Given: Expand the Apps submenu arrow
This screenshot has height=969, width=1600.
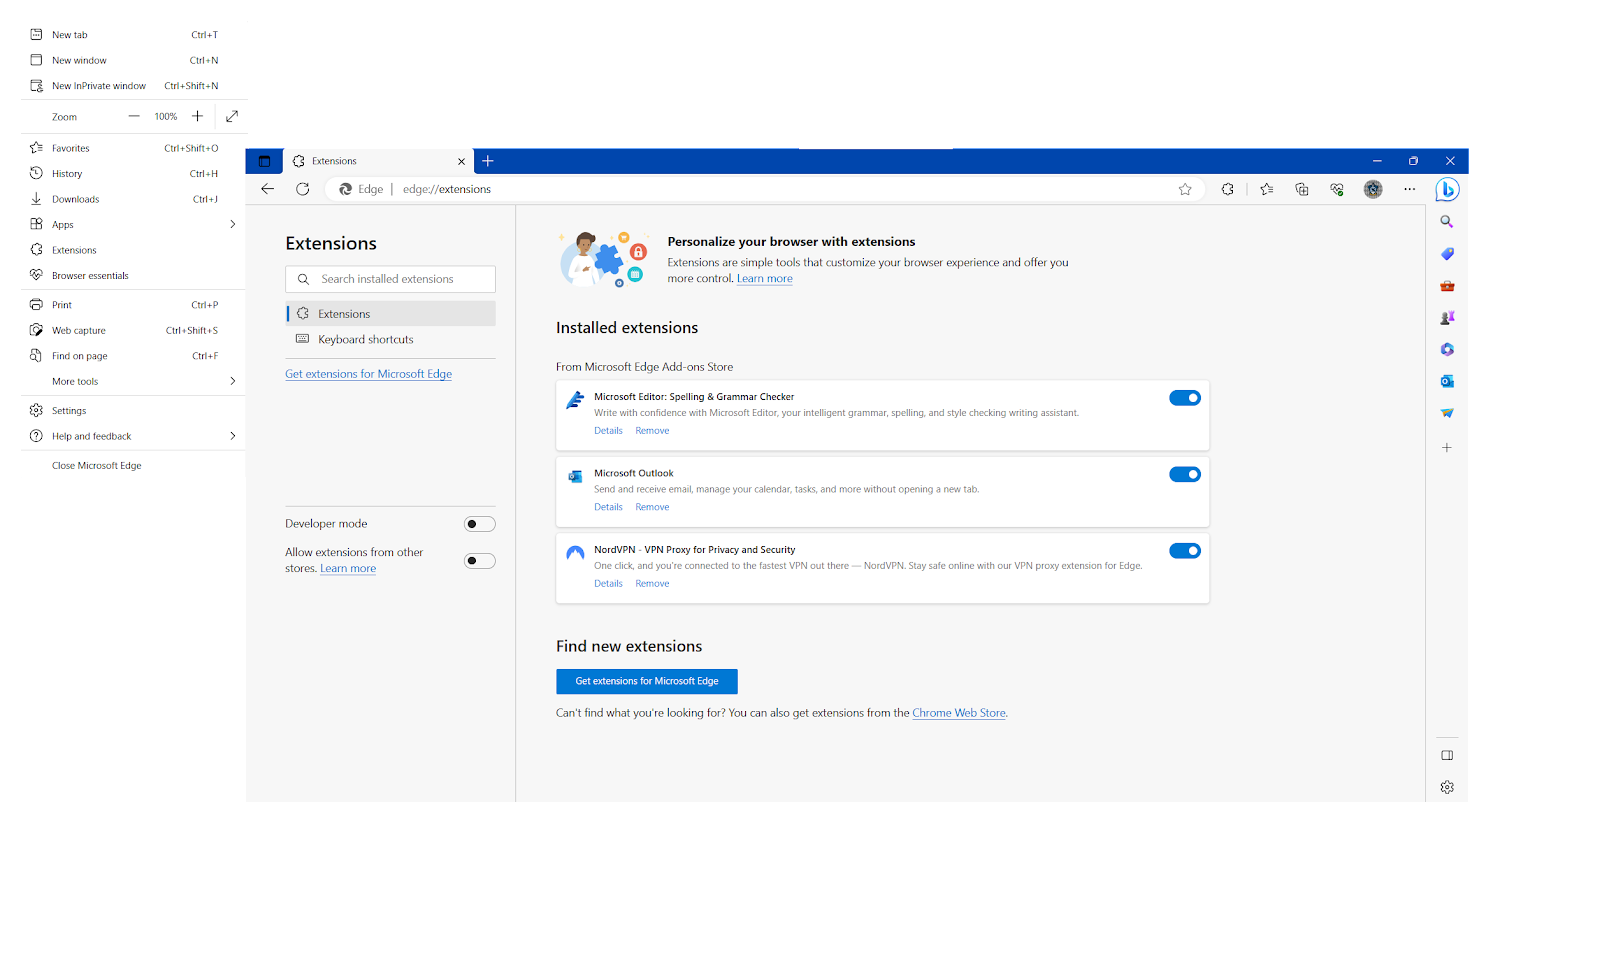Looking at the screenshot, I should [232, 225].
